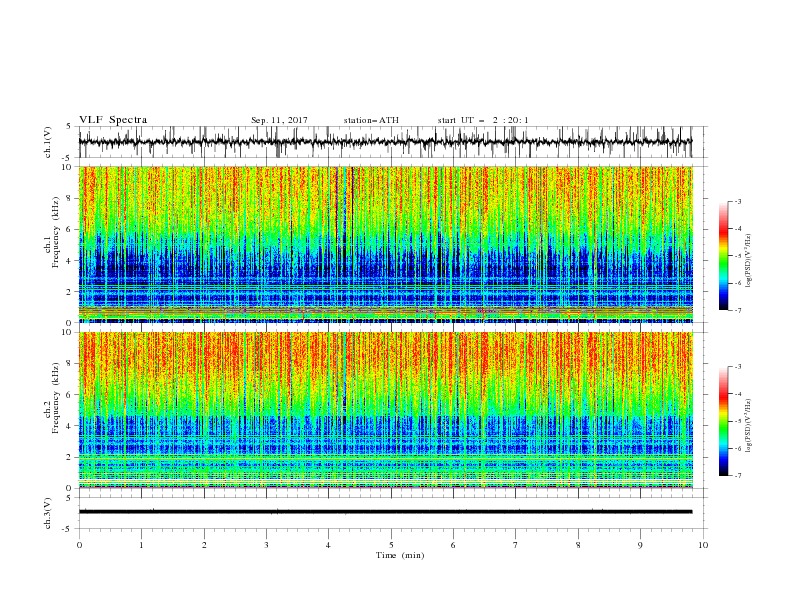
Task: Click the ch.2 colorbar "log(PSD)(V²/Hz)" label
Action: 748,426
